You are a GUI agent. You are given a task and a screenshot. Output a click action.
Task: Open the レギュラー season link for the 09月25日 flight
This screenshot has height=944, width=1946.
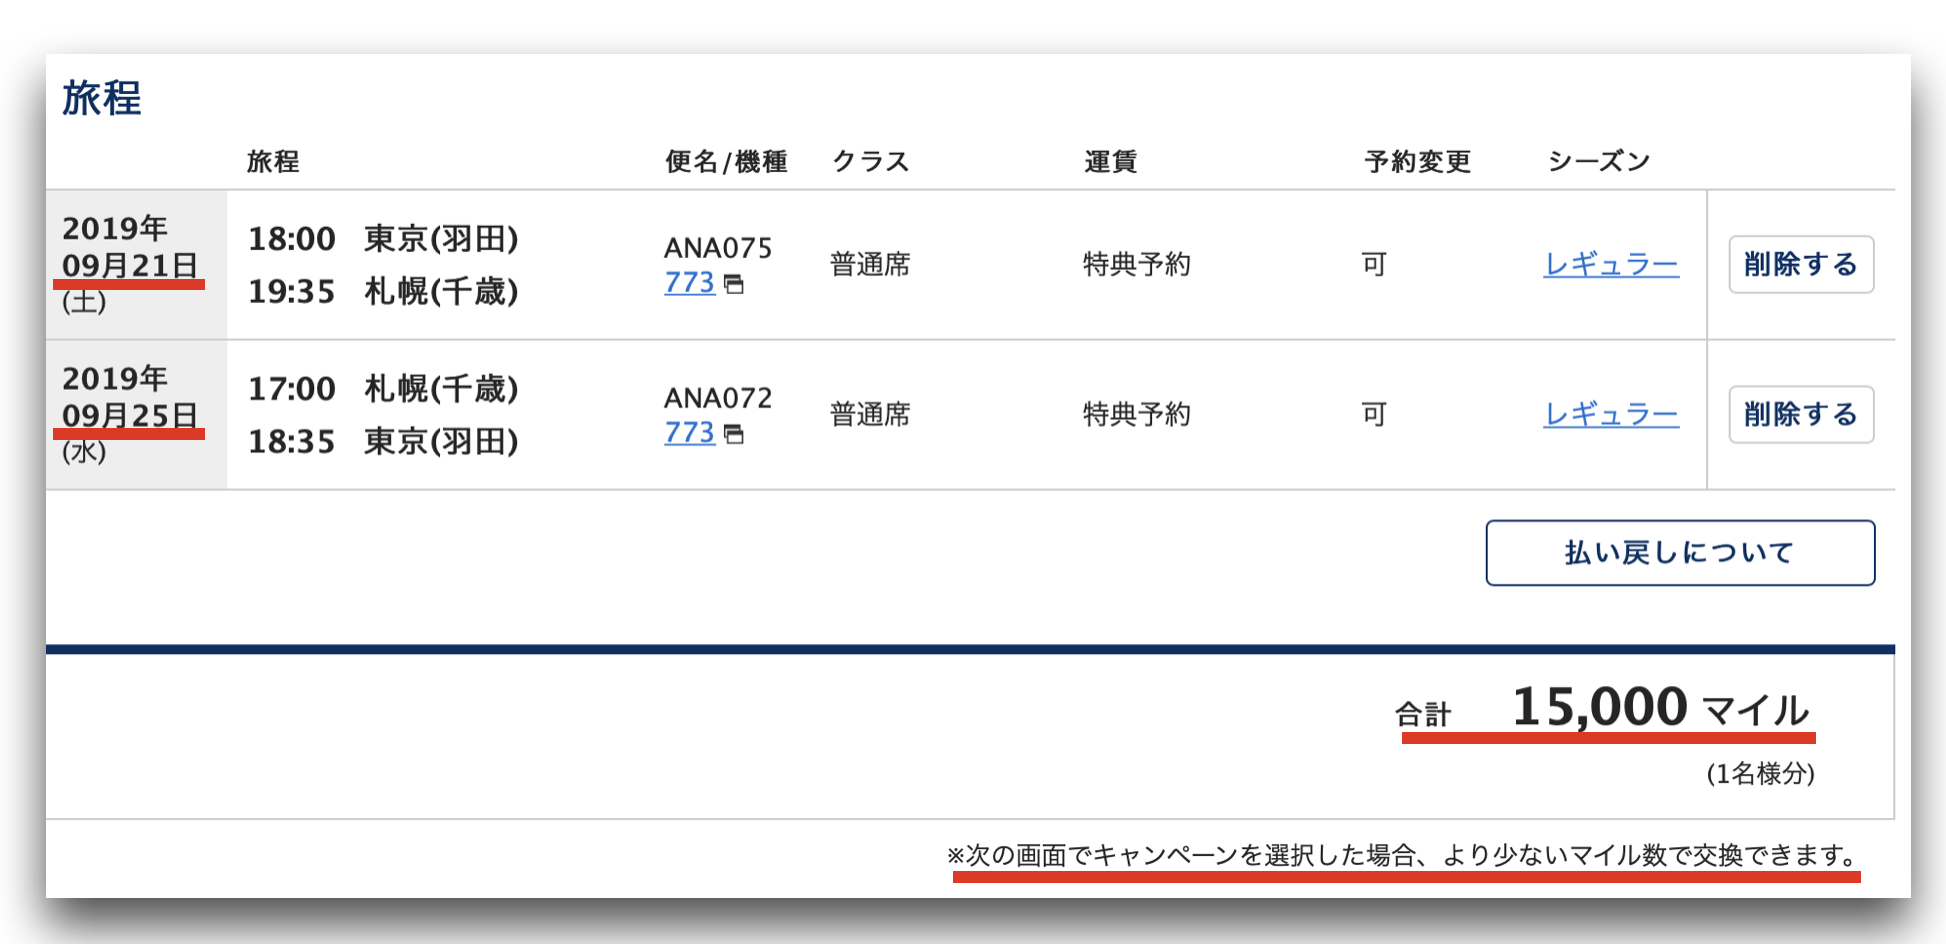(1611, 414)
